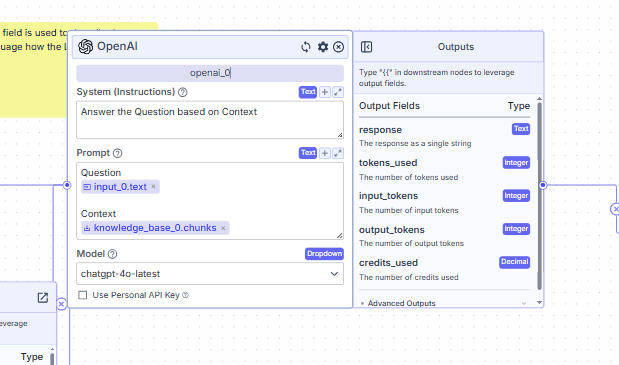Click Integer badge next to tokens_used
This screenshot has height=365, width=619.
tap(516, 163)
